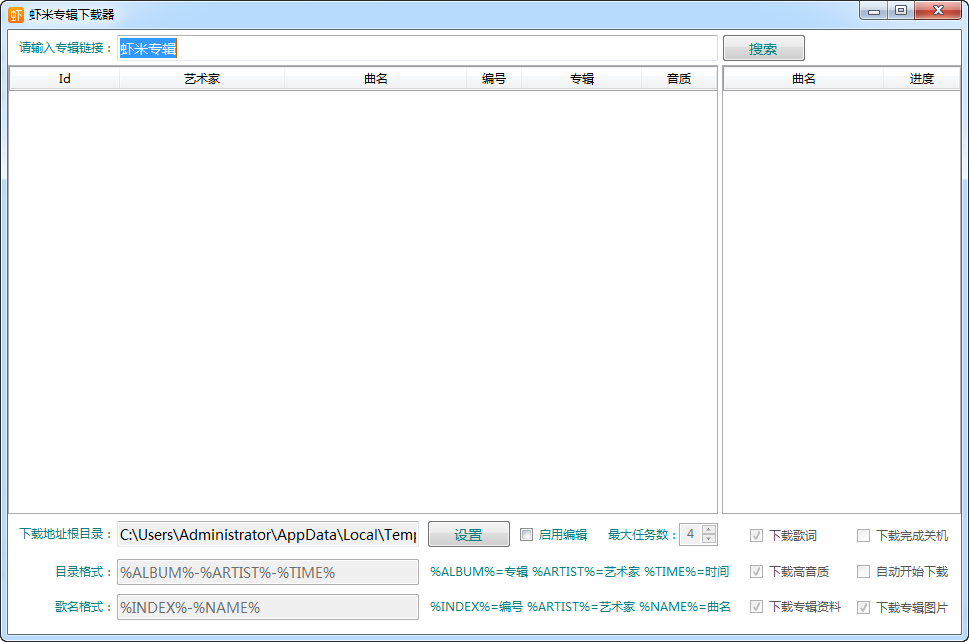Increase max tasks with up arrow

point(709,530)
